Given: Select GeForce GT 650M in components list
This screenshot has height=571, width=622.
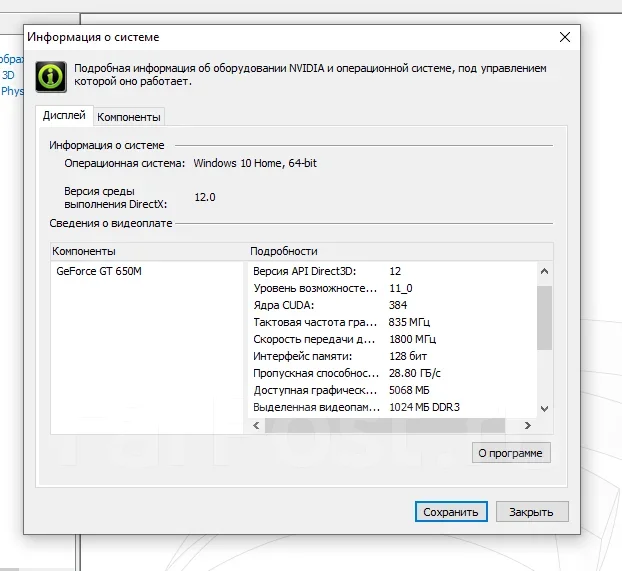Looking at the screenshot, I should coord(99,271).
